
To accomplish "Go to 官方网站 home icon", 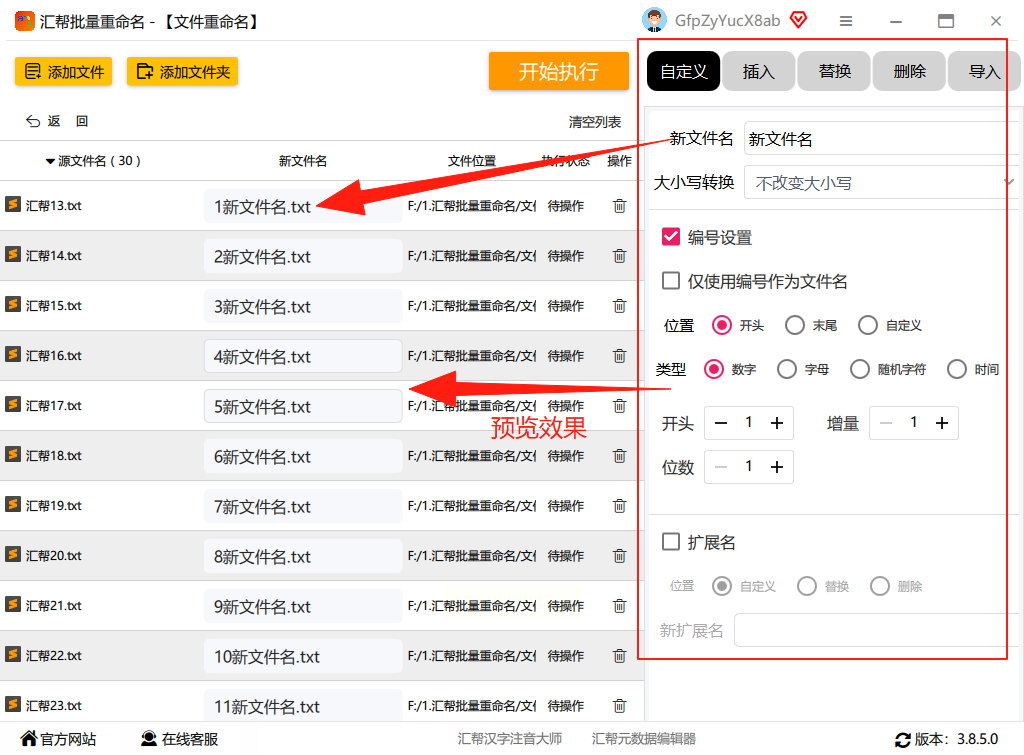I will click(x=29, y=738).
